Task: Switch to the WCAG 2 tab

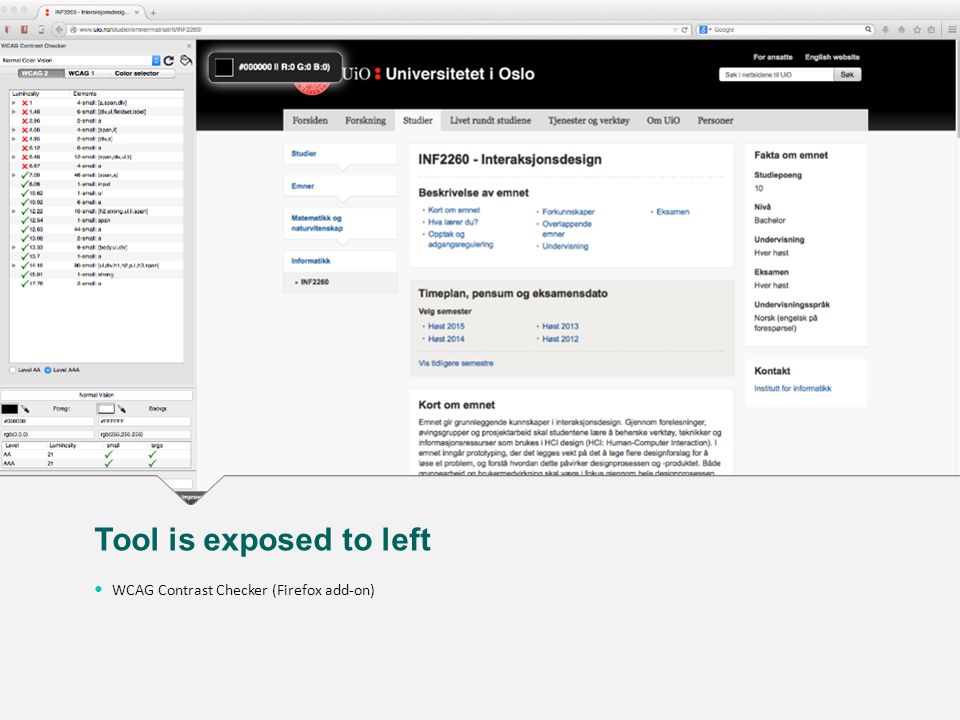Action: 40,73
